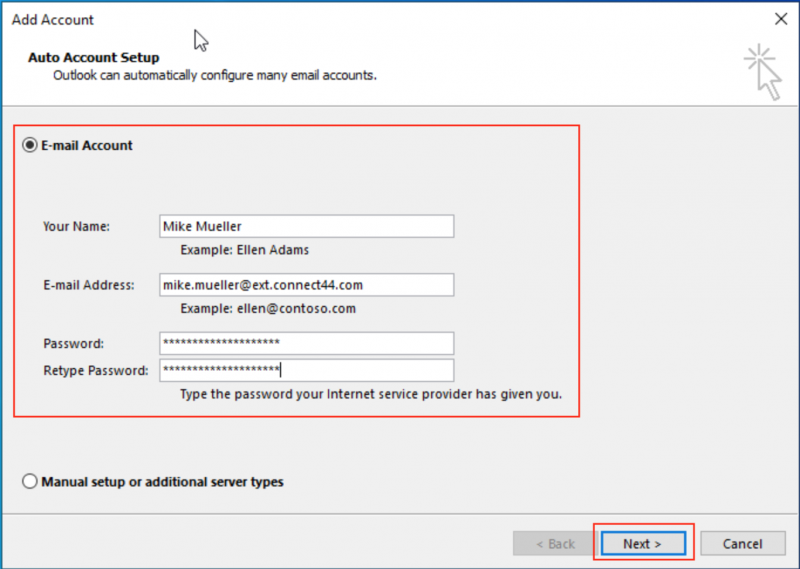Click the "Password:" label text
This screenshot has height=569, width=800.
click(73, 344)
